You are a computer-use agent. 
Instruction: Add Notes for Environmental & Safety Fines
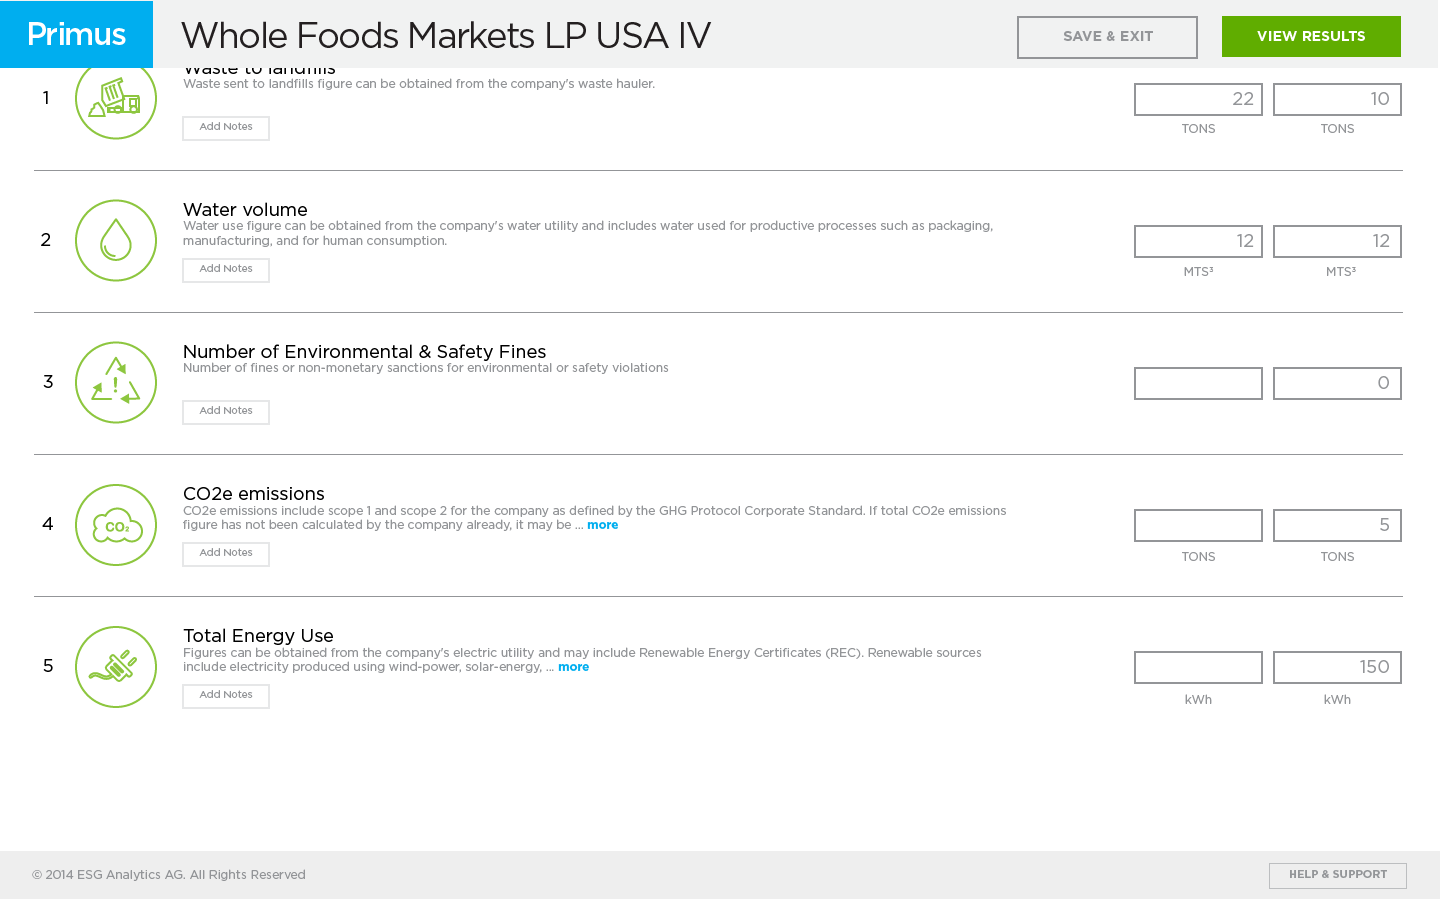226,412
